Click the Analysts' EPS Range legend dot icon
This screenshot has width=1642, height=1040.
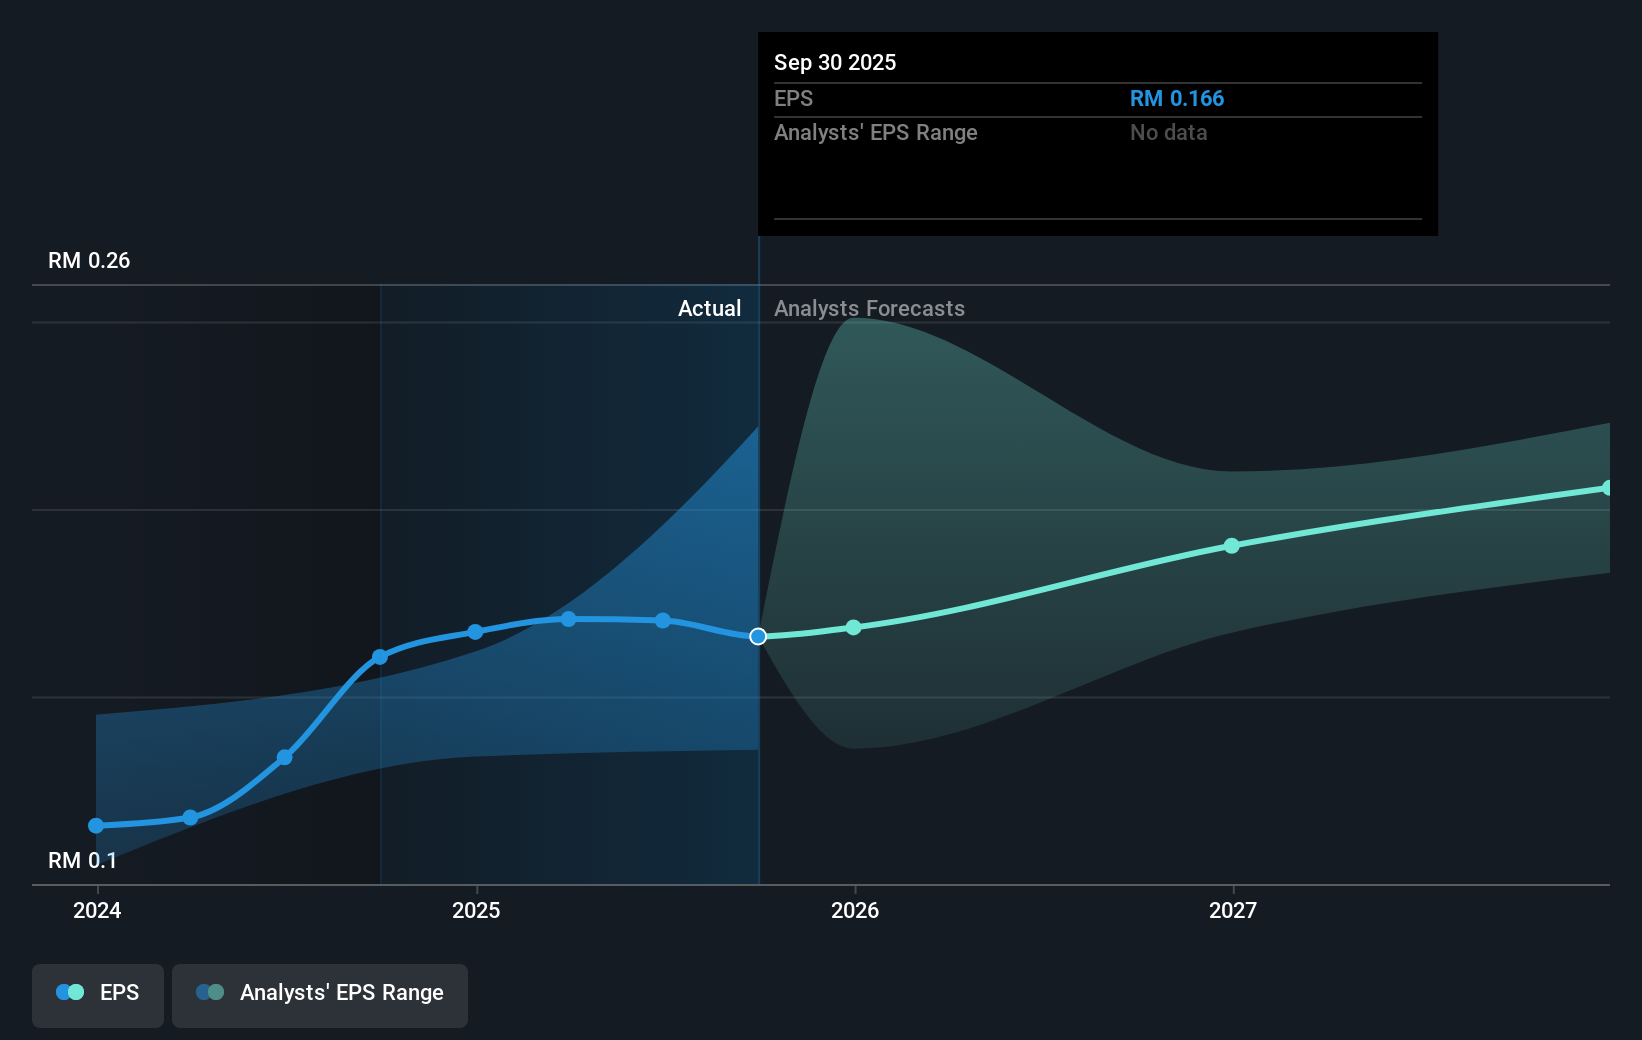211,992
